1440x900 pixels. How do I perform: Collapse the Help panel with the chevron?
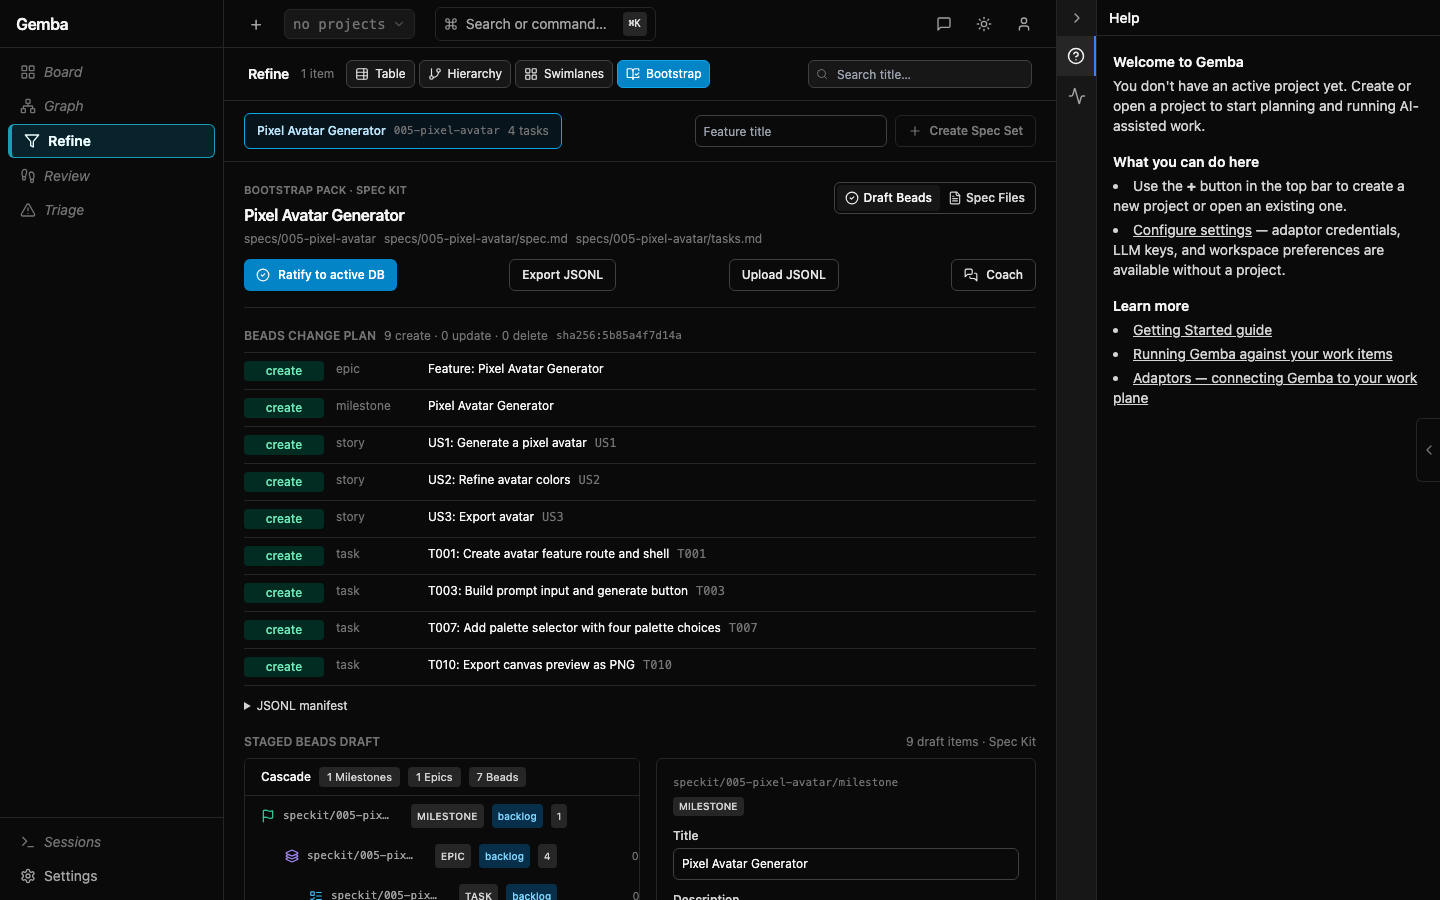(x=1076, y=18)
